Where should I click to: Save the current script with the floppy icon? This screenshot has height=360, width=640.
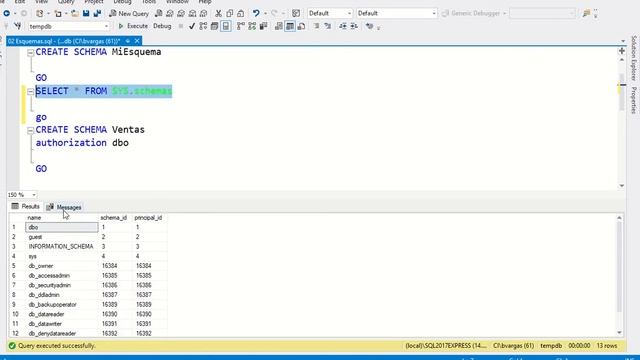[86, 13]
